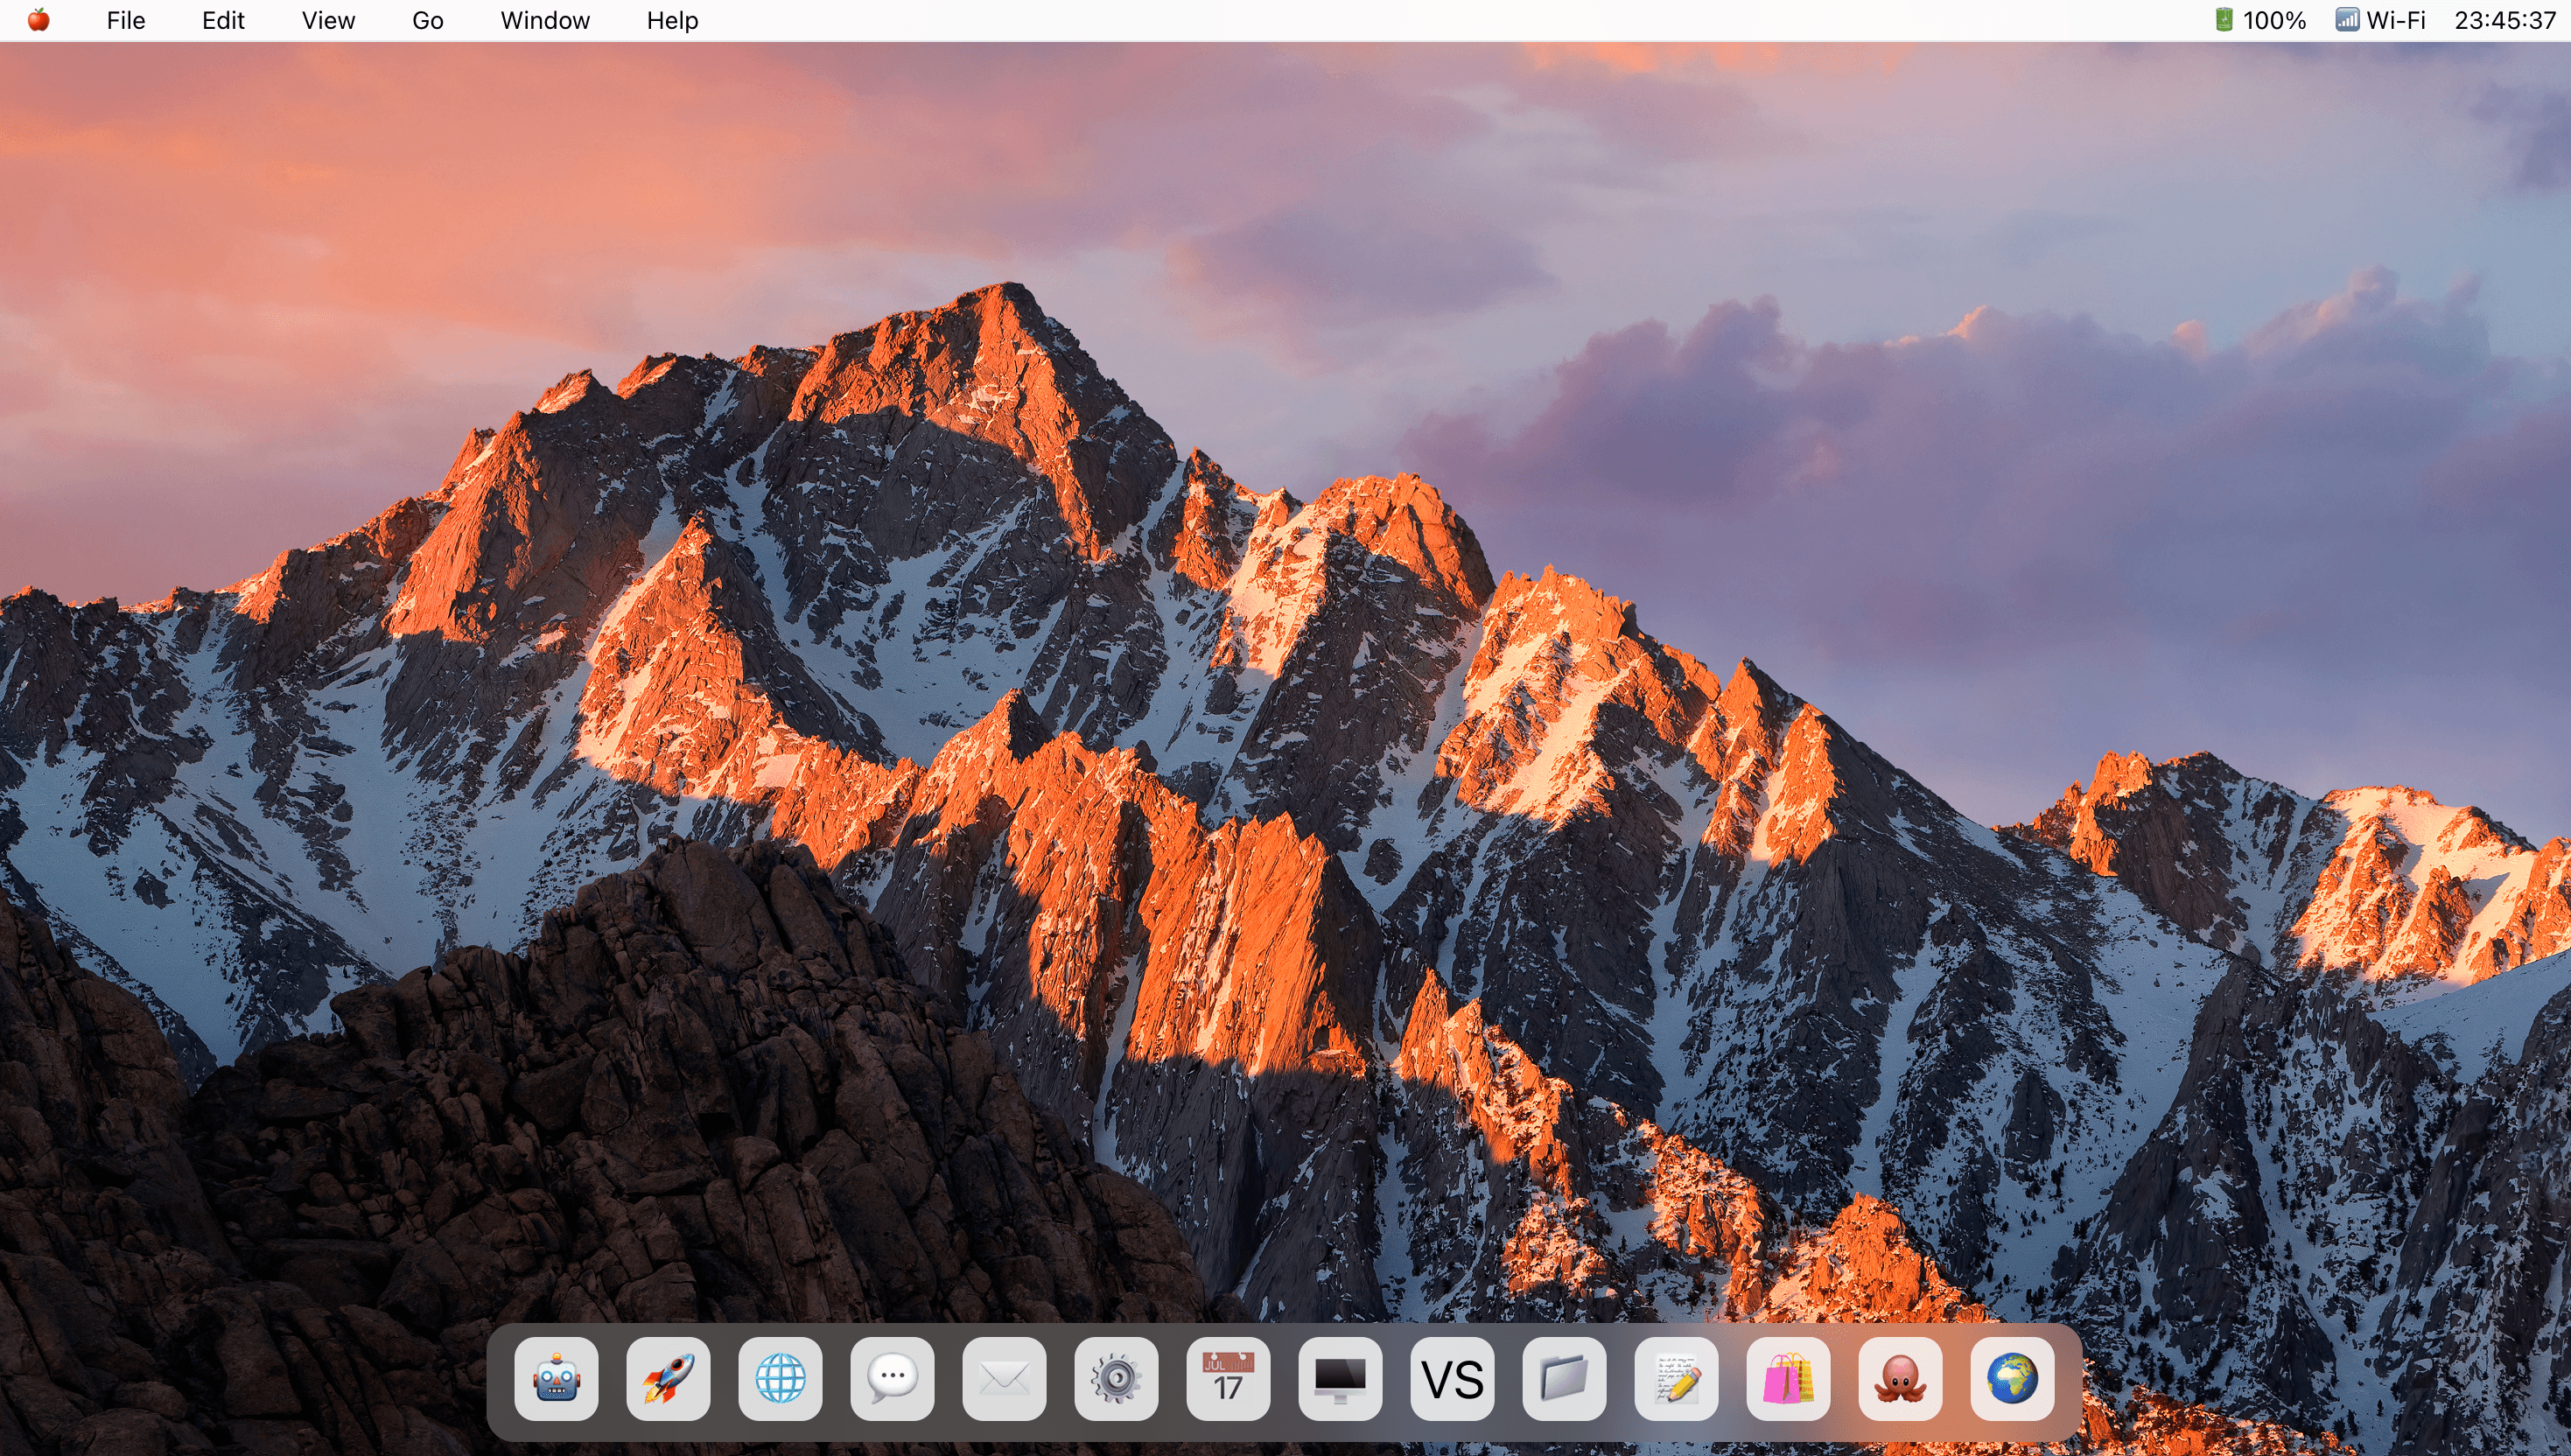Open the robot icon in the dock
The width and height of the screenshot is (2571, 1456).
click(x=556, y=1379)
